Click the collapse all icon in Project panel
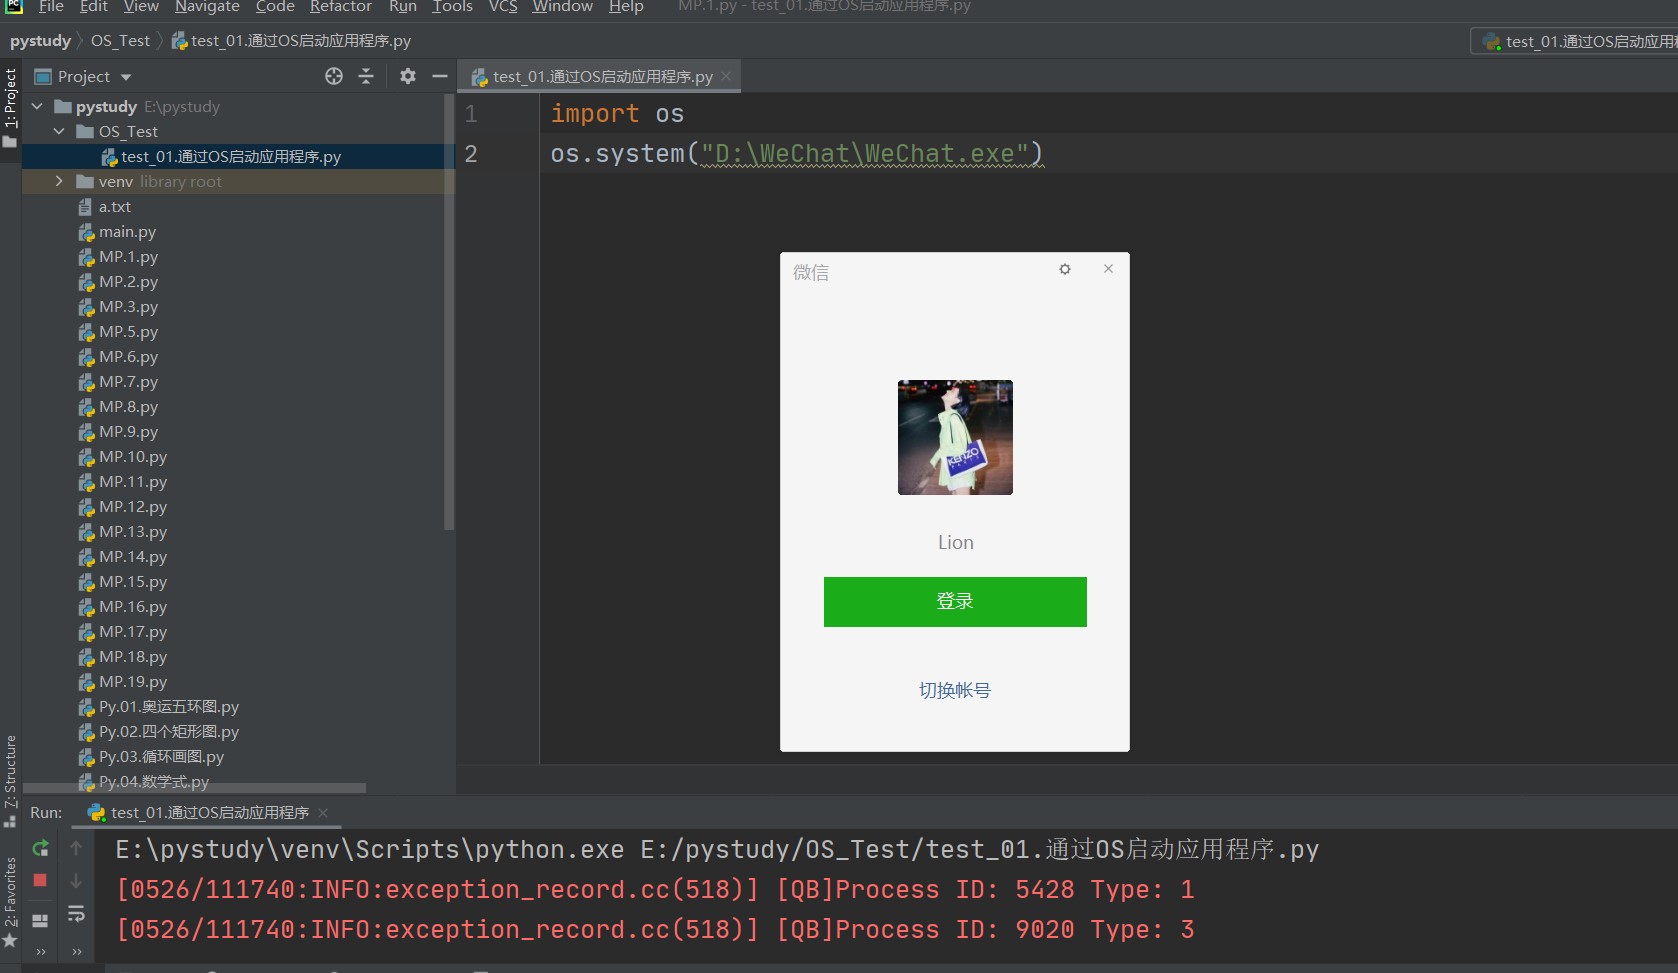 tap(366, 76)
